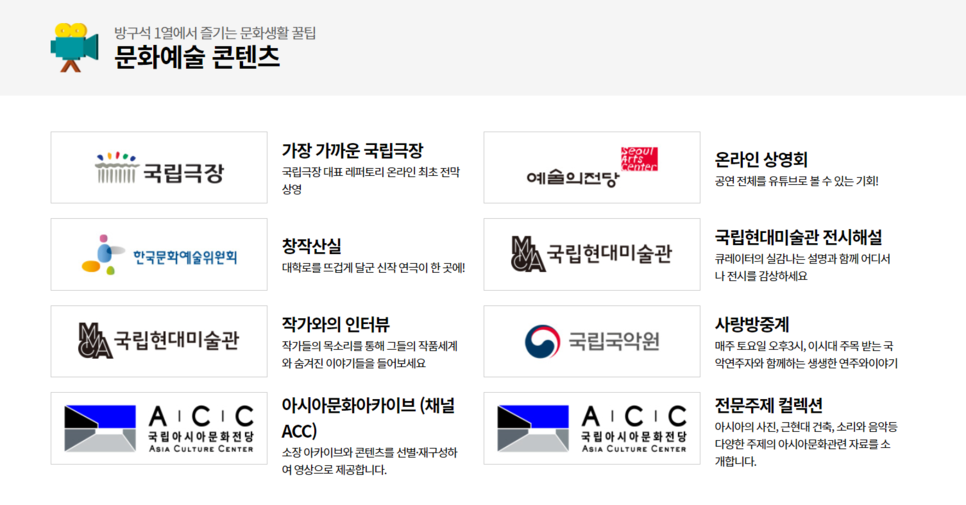This screenshot has height=505, width=966.
Task: Click description starting 작가들의 목소리를 통해
Action: [370, 355]
